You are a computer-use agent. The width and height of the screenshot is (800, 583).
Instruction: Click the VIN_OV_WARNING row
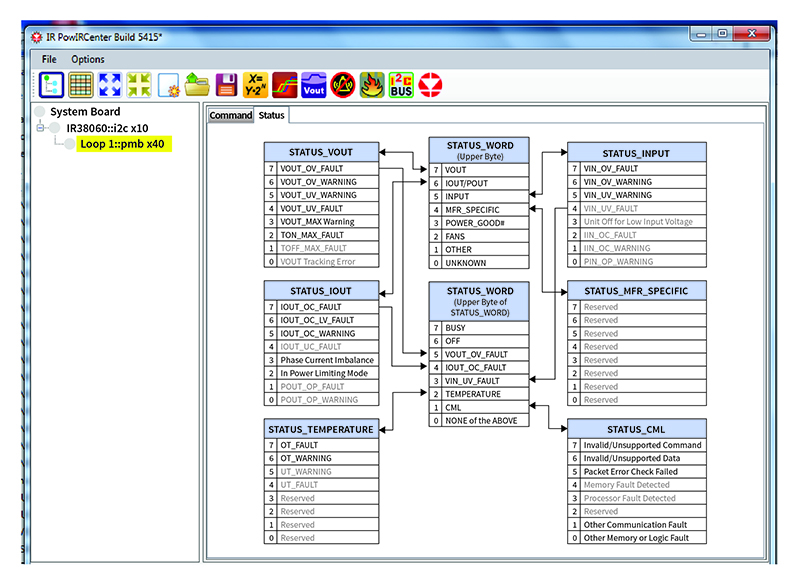(x=637, y=182)
